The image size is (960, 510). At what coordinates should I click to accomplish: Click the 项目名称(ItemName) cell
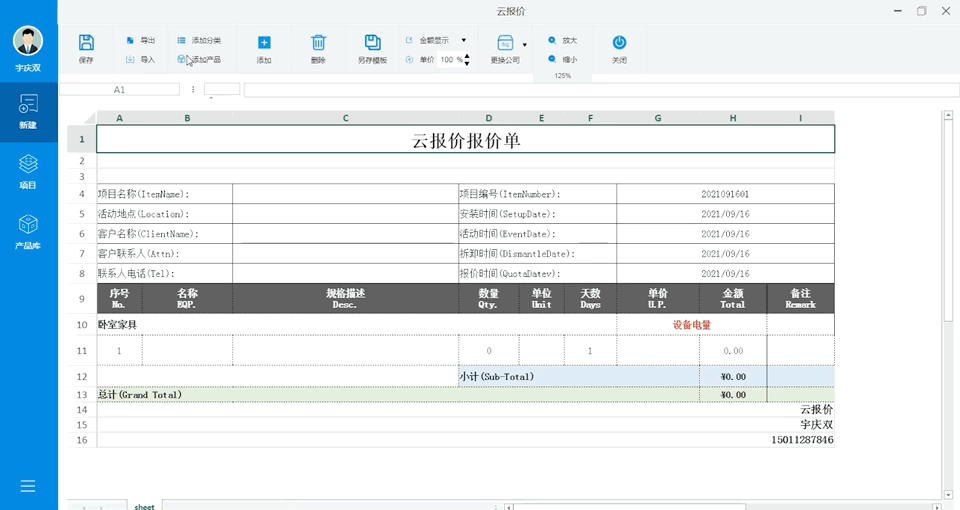click(165, 194)
